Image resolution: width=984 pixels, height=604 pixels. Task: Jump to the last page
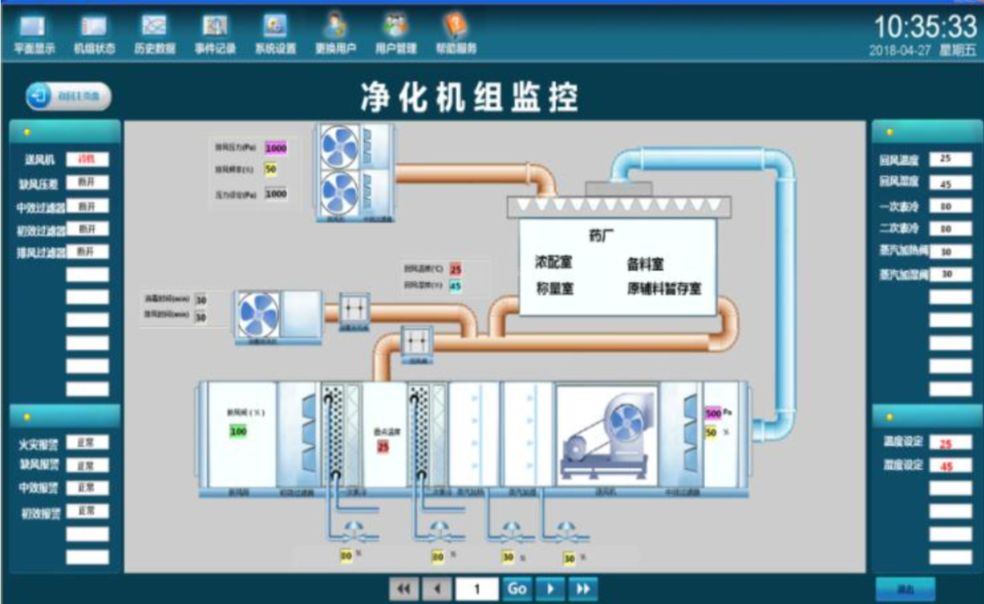click(x=583, y=589)
